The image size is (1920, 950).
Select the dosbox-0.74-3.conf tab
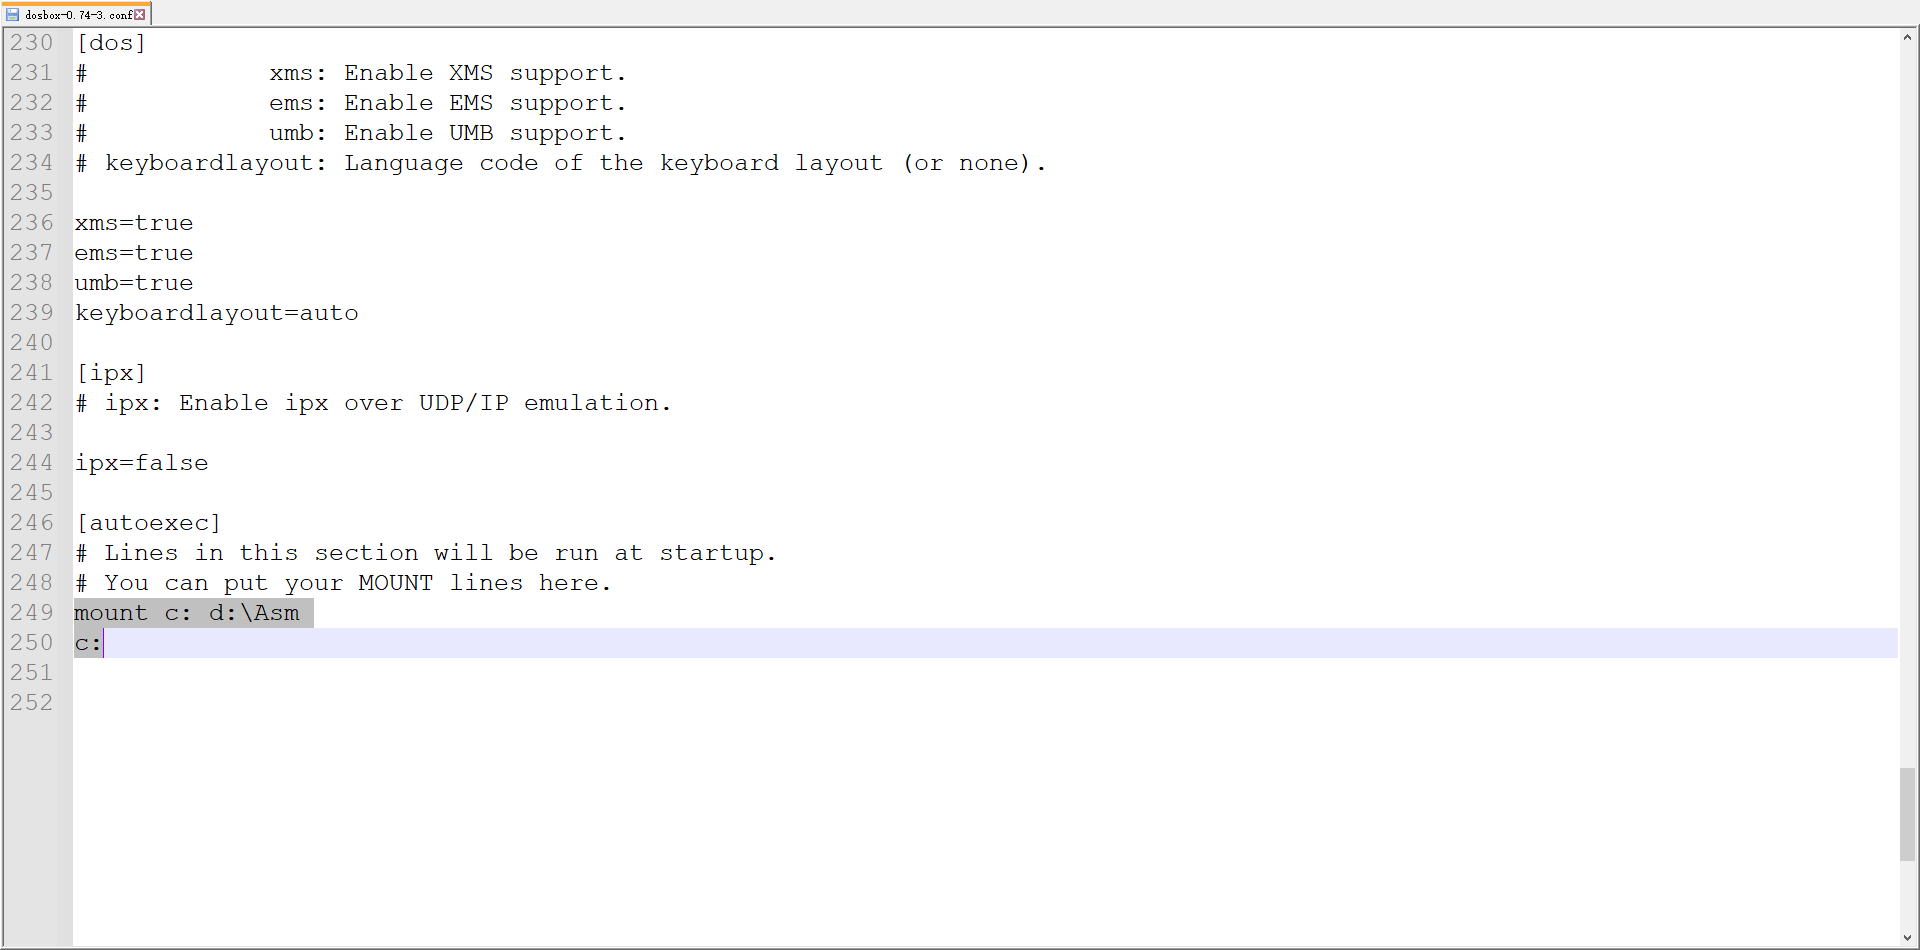coord(76,14)
